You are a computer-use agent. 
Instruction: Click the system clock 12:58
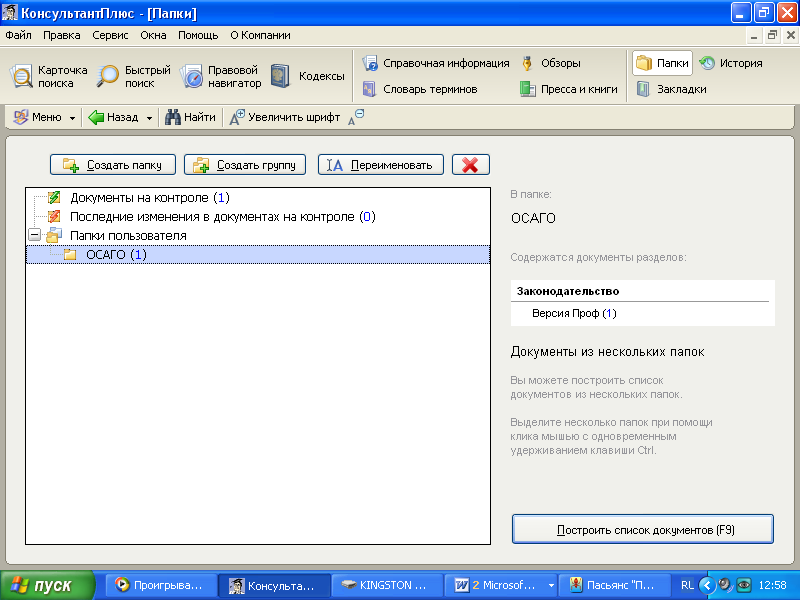click(x=772, y=585)
